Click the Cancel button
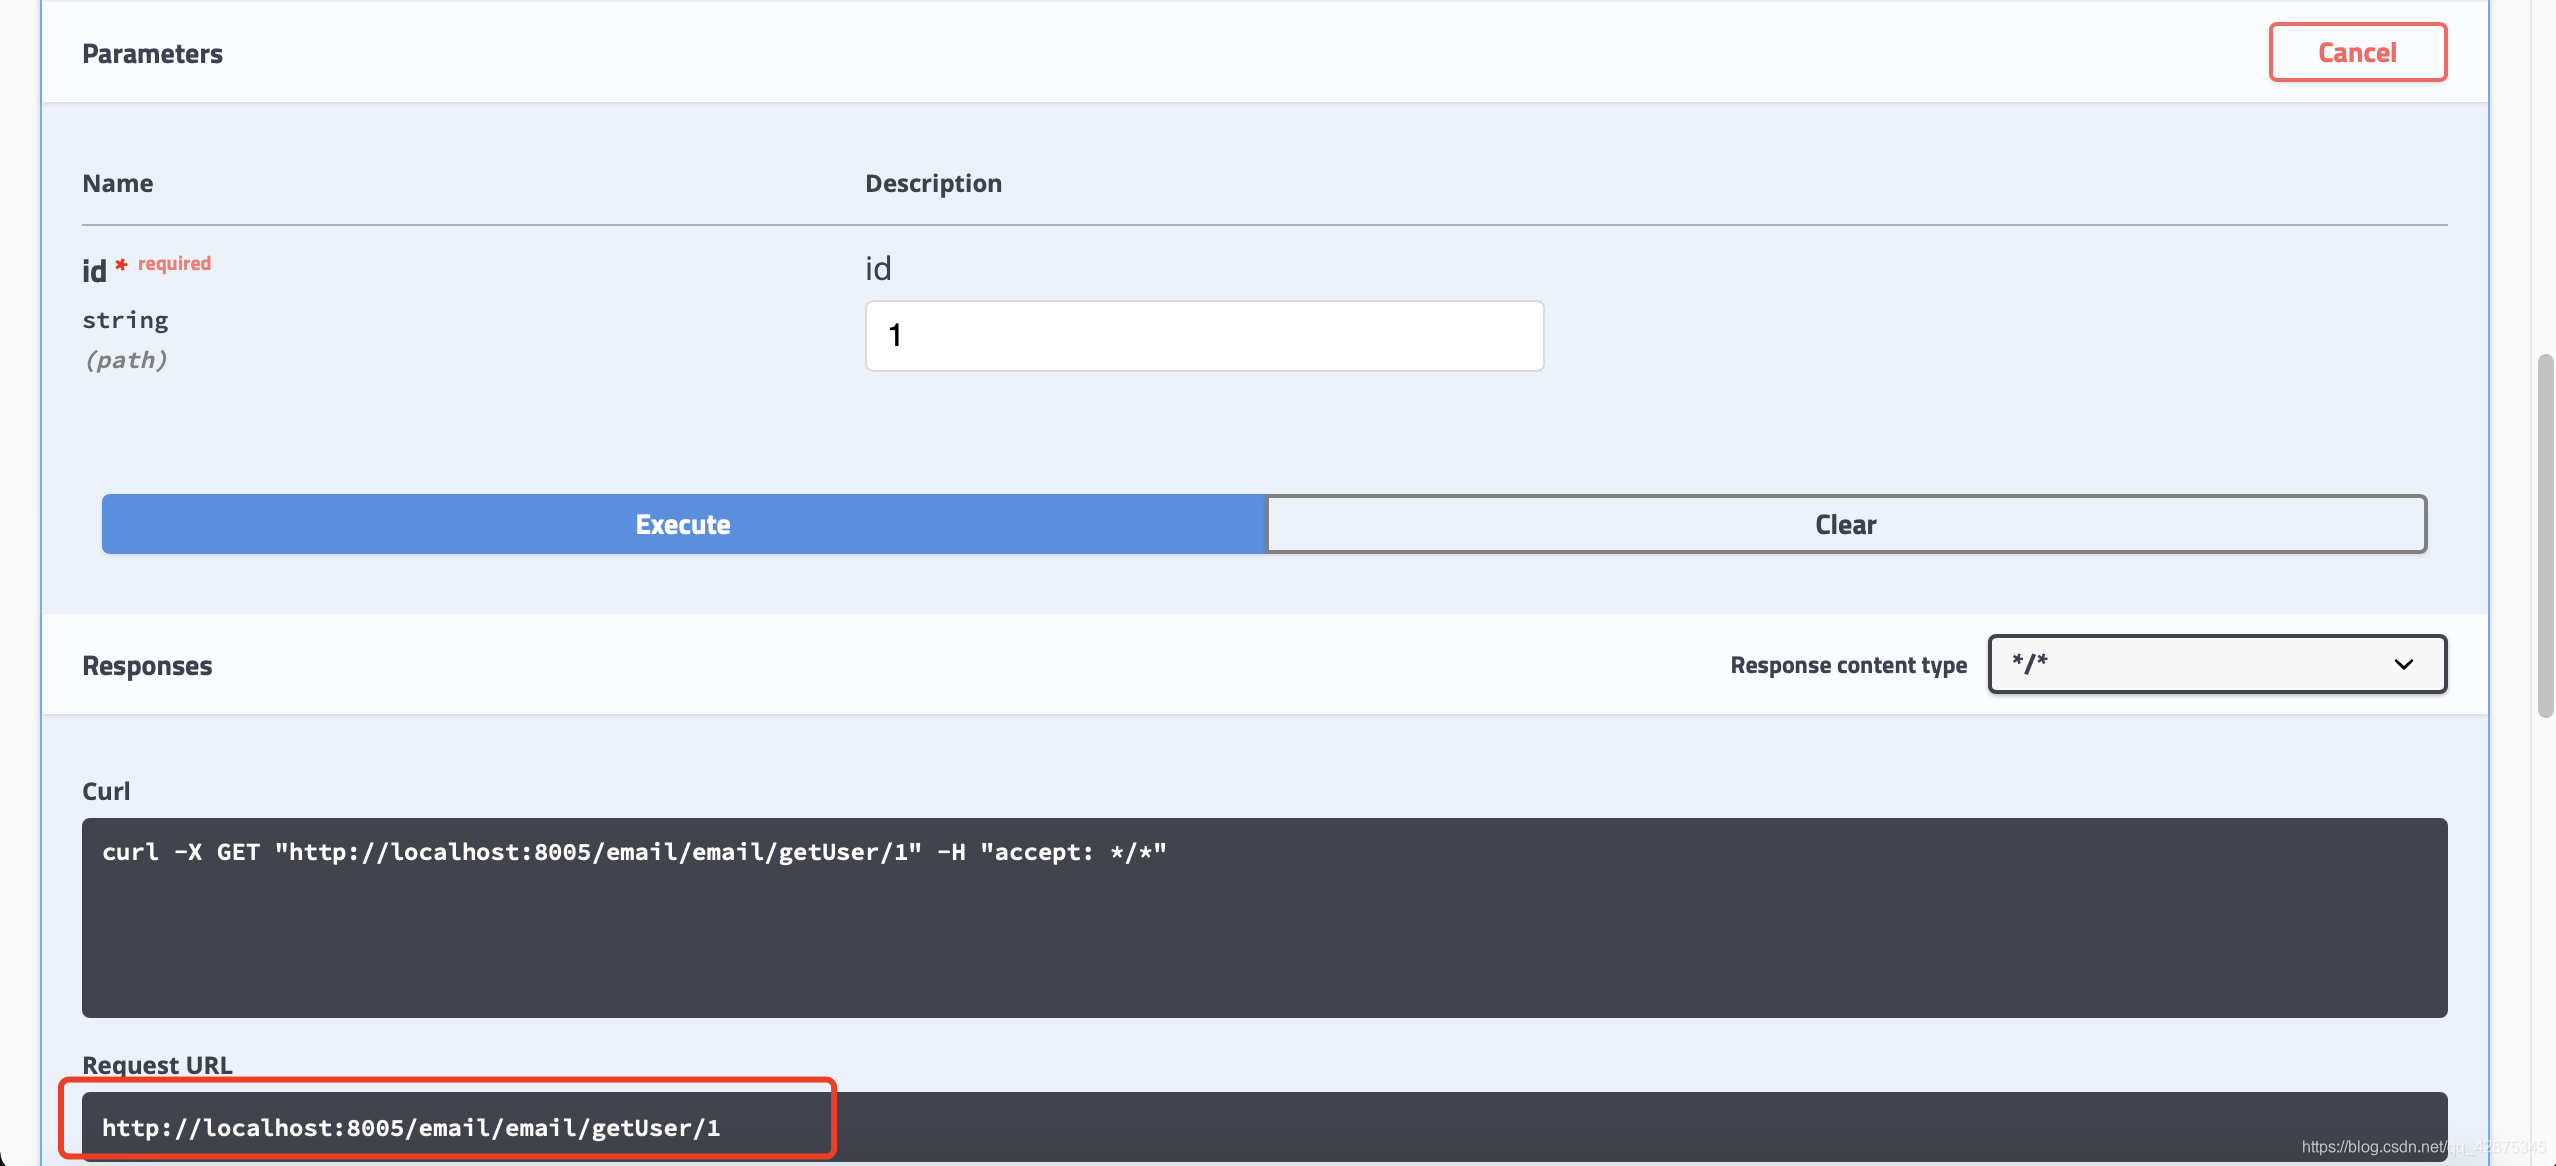 2357,52
